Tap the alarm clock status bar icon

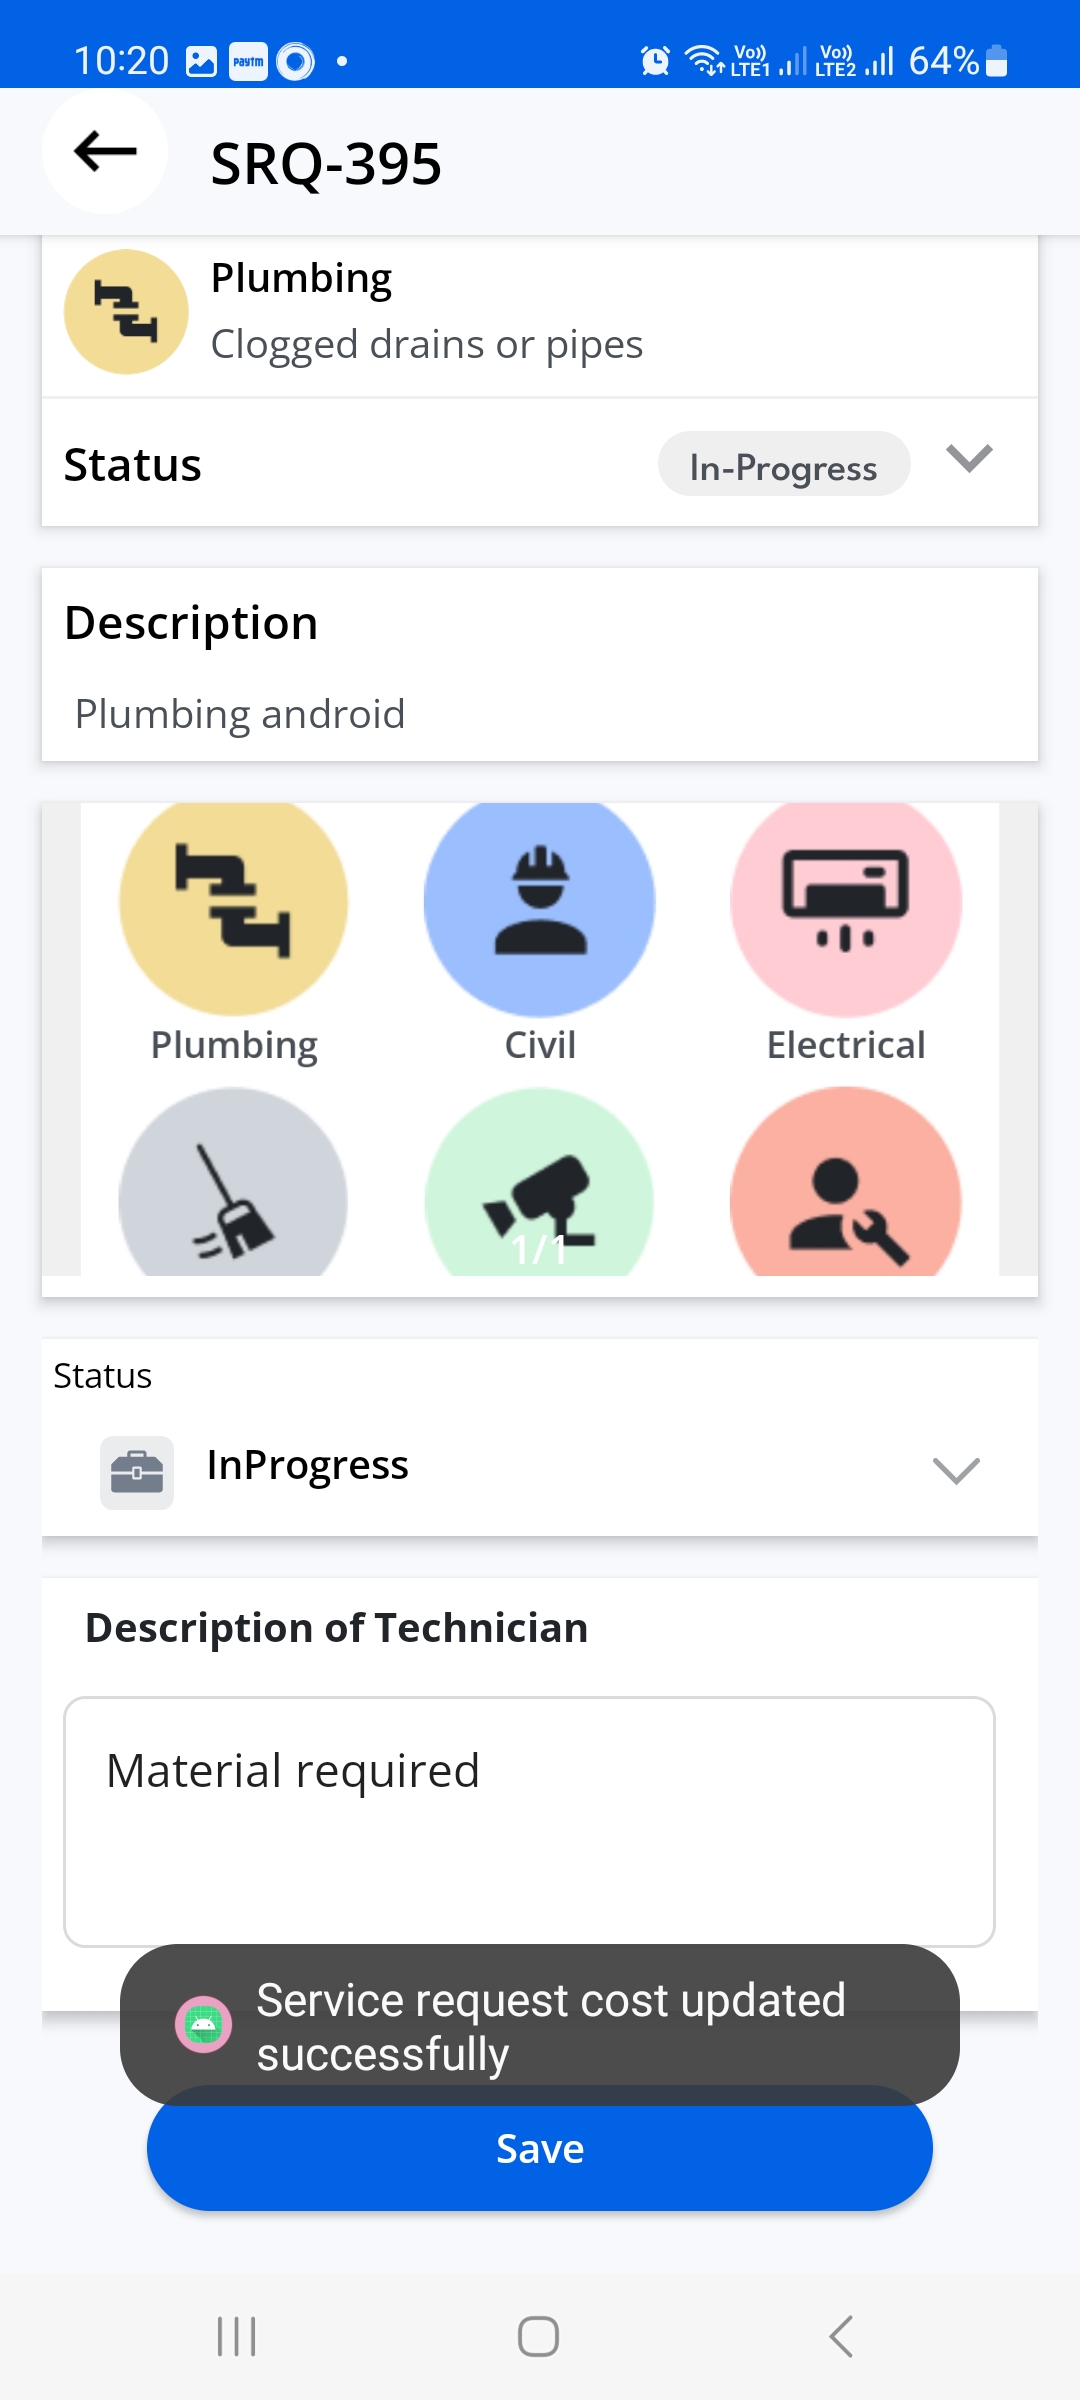tap(655, 61)
